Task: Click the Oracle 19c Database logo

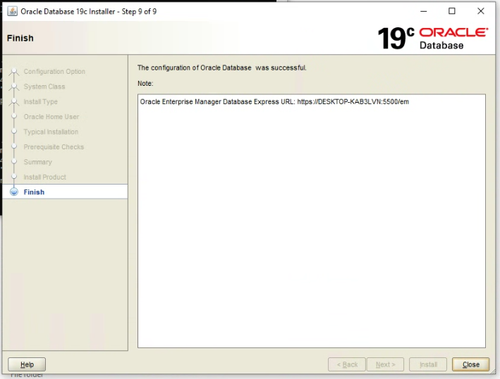Action: coord(433,38)
